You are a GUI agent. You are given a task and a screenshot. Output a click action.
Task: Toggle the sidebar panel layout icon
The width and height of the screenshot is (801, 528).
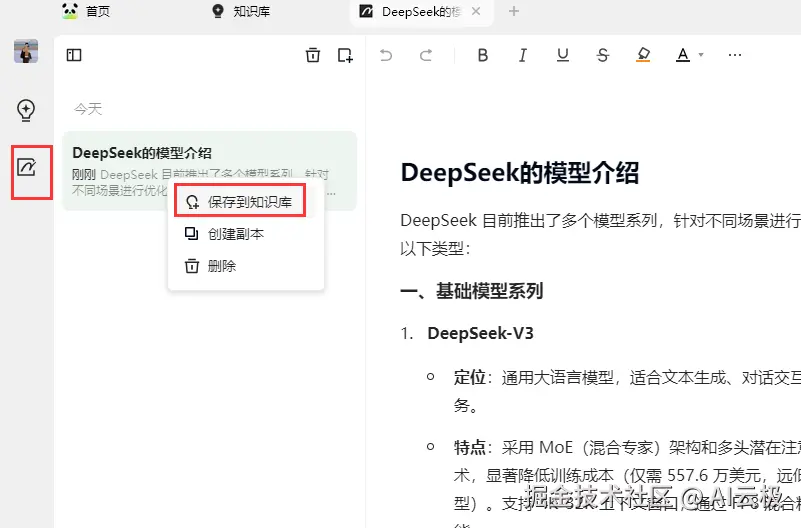point(74,55)
